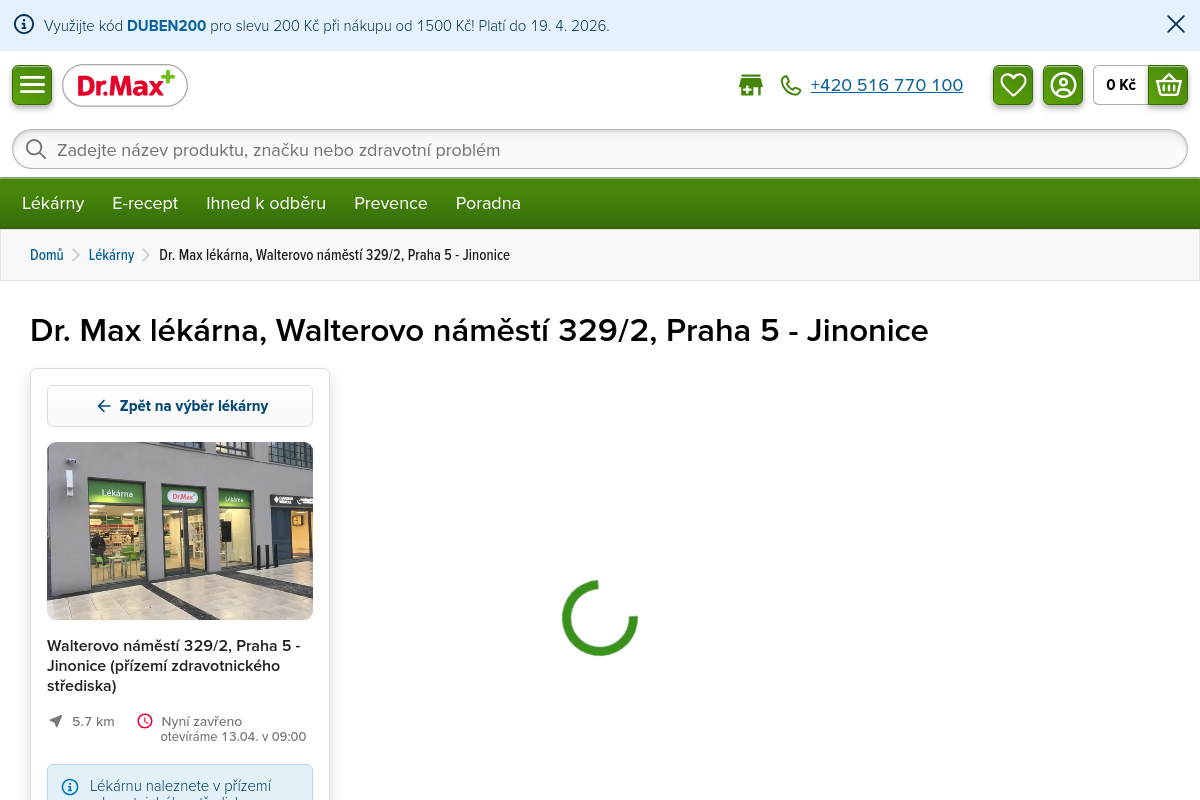Open the Lékárny menu item
The image size is (1200, 800).
53,204
